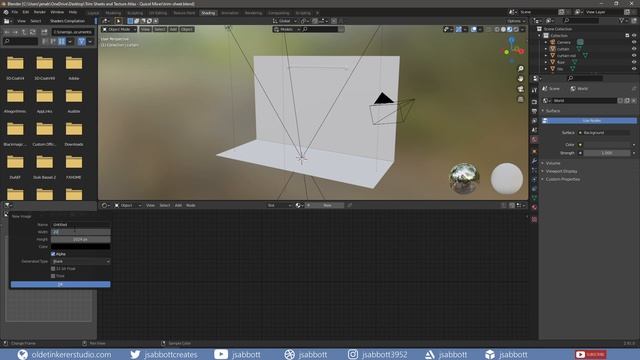Collapse the Collection in outliner
The image size is (640, 360).
(540, 36)
